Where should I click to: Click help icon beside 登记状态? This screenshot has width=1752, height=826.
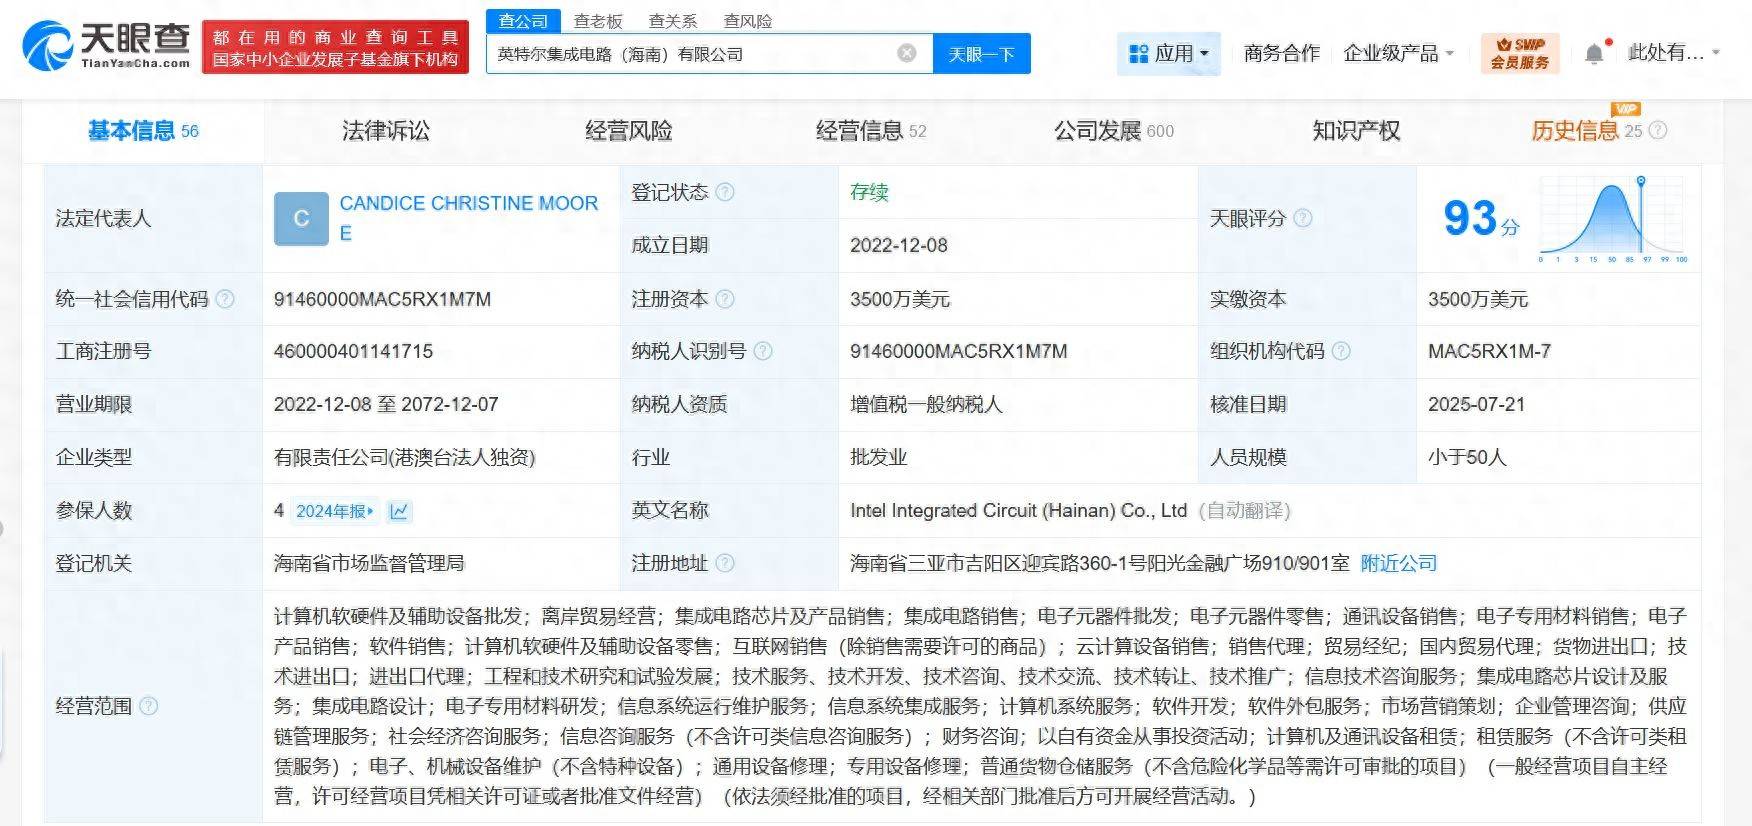pyautogui.click(x=725, y=192)
